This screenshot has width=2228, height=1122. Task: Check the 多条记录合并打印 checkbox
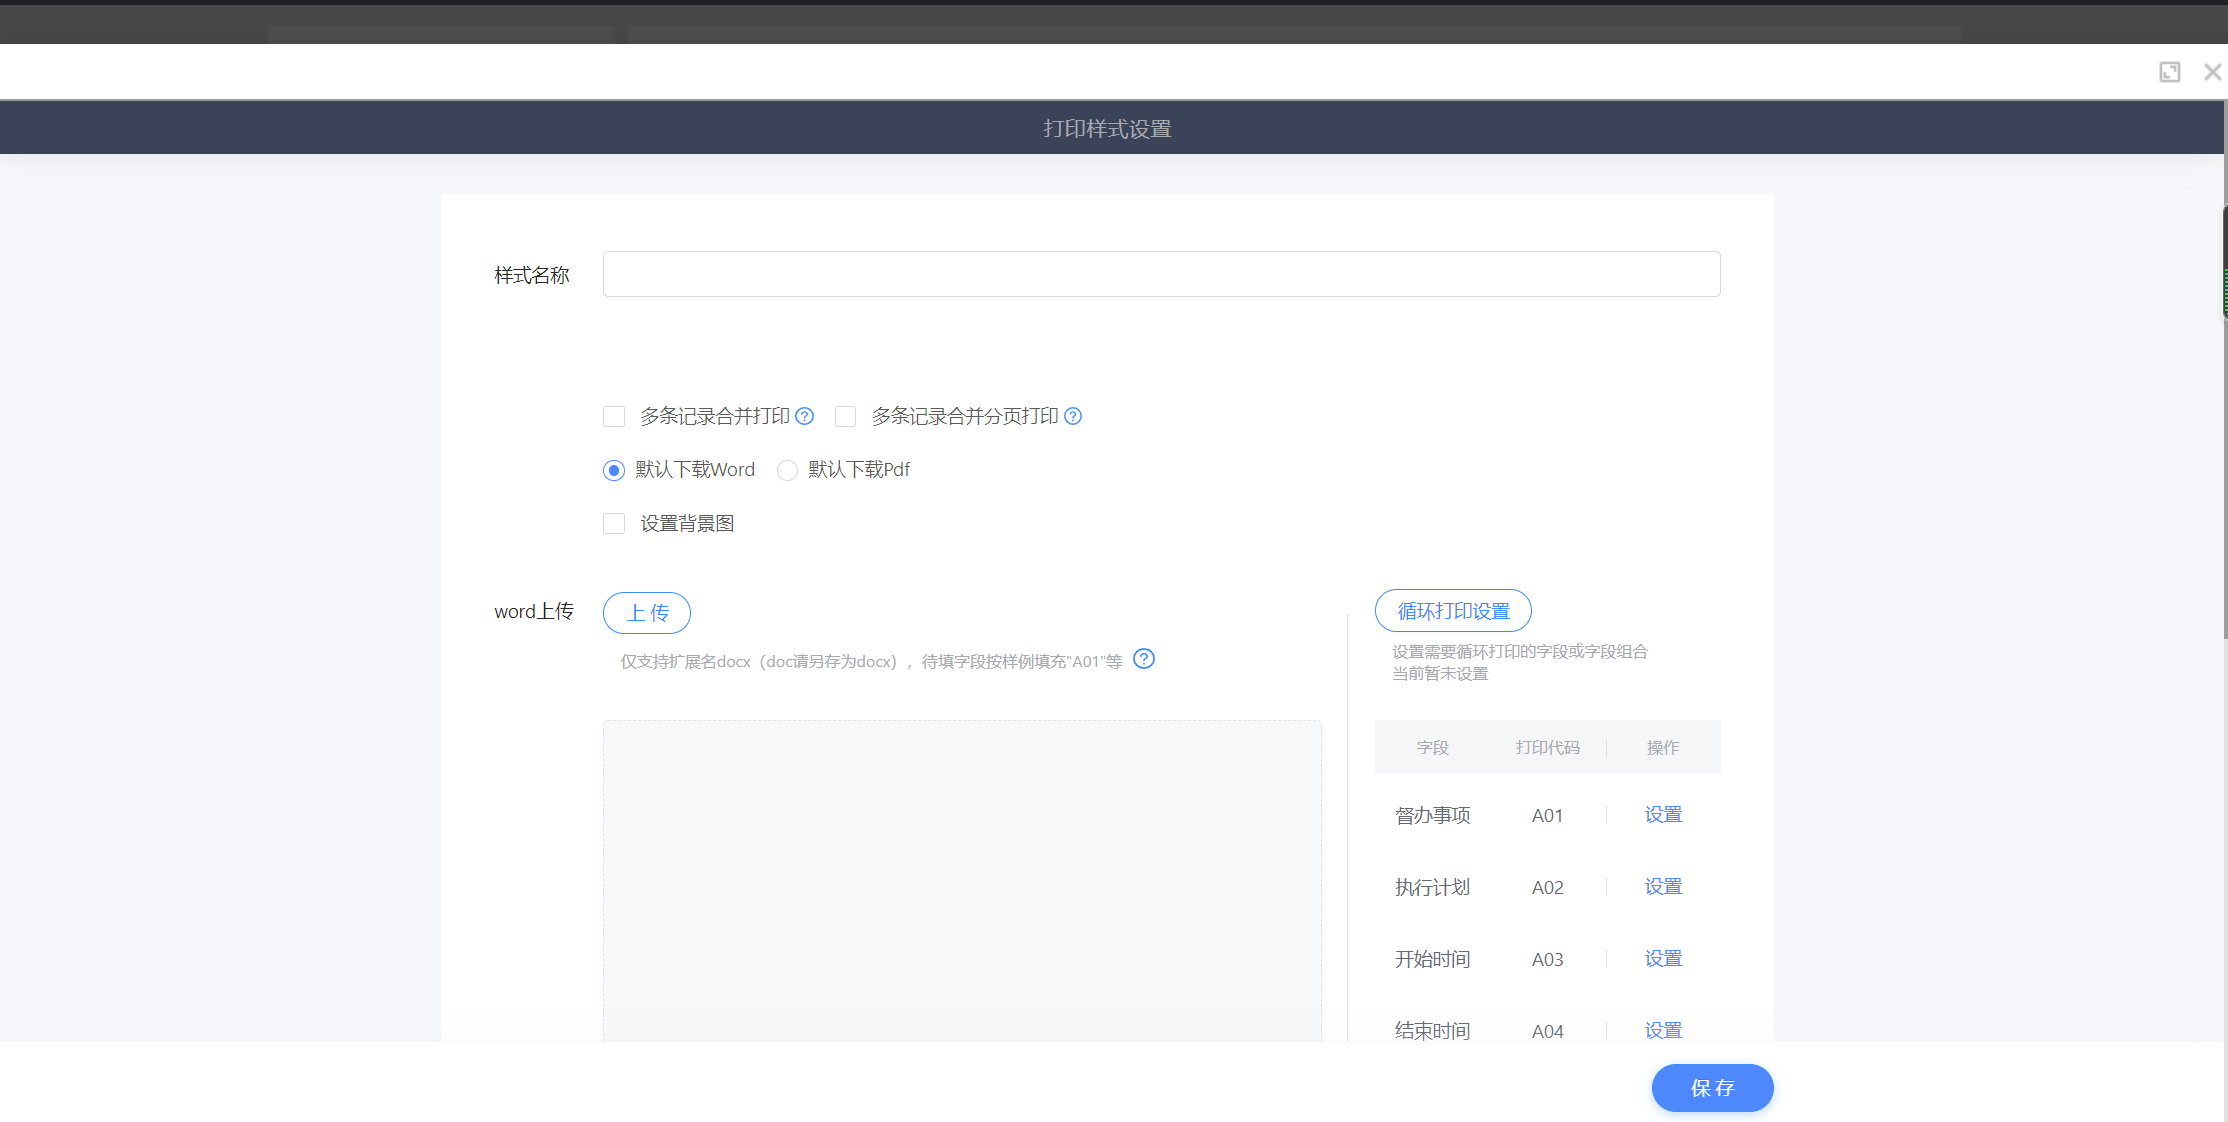(x=614, y=416)
